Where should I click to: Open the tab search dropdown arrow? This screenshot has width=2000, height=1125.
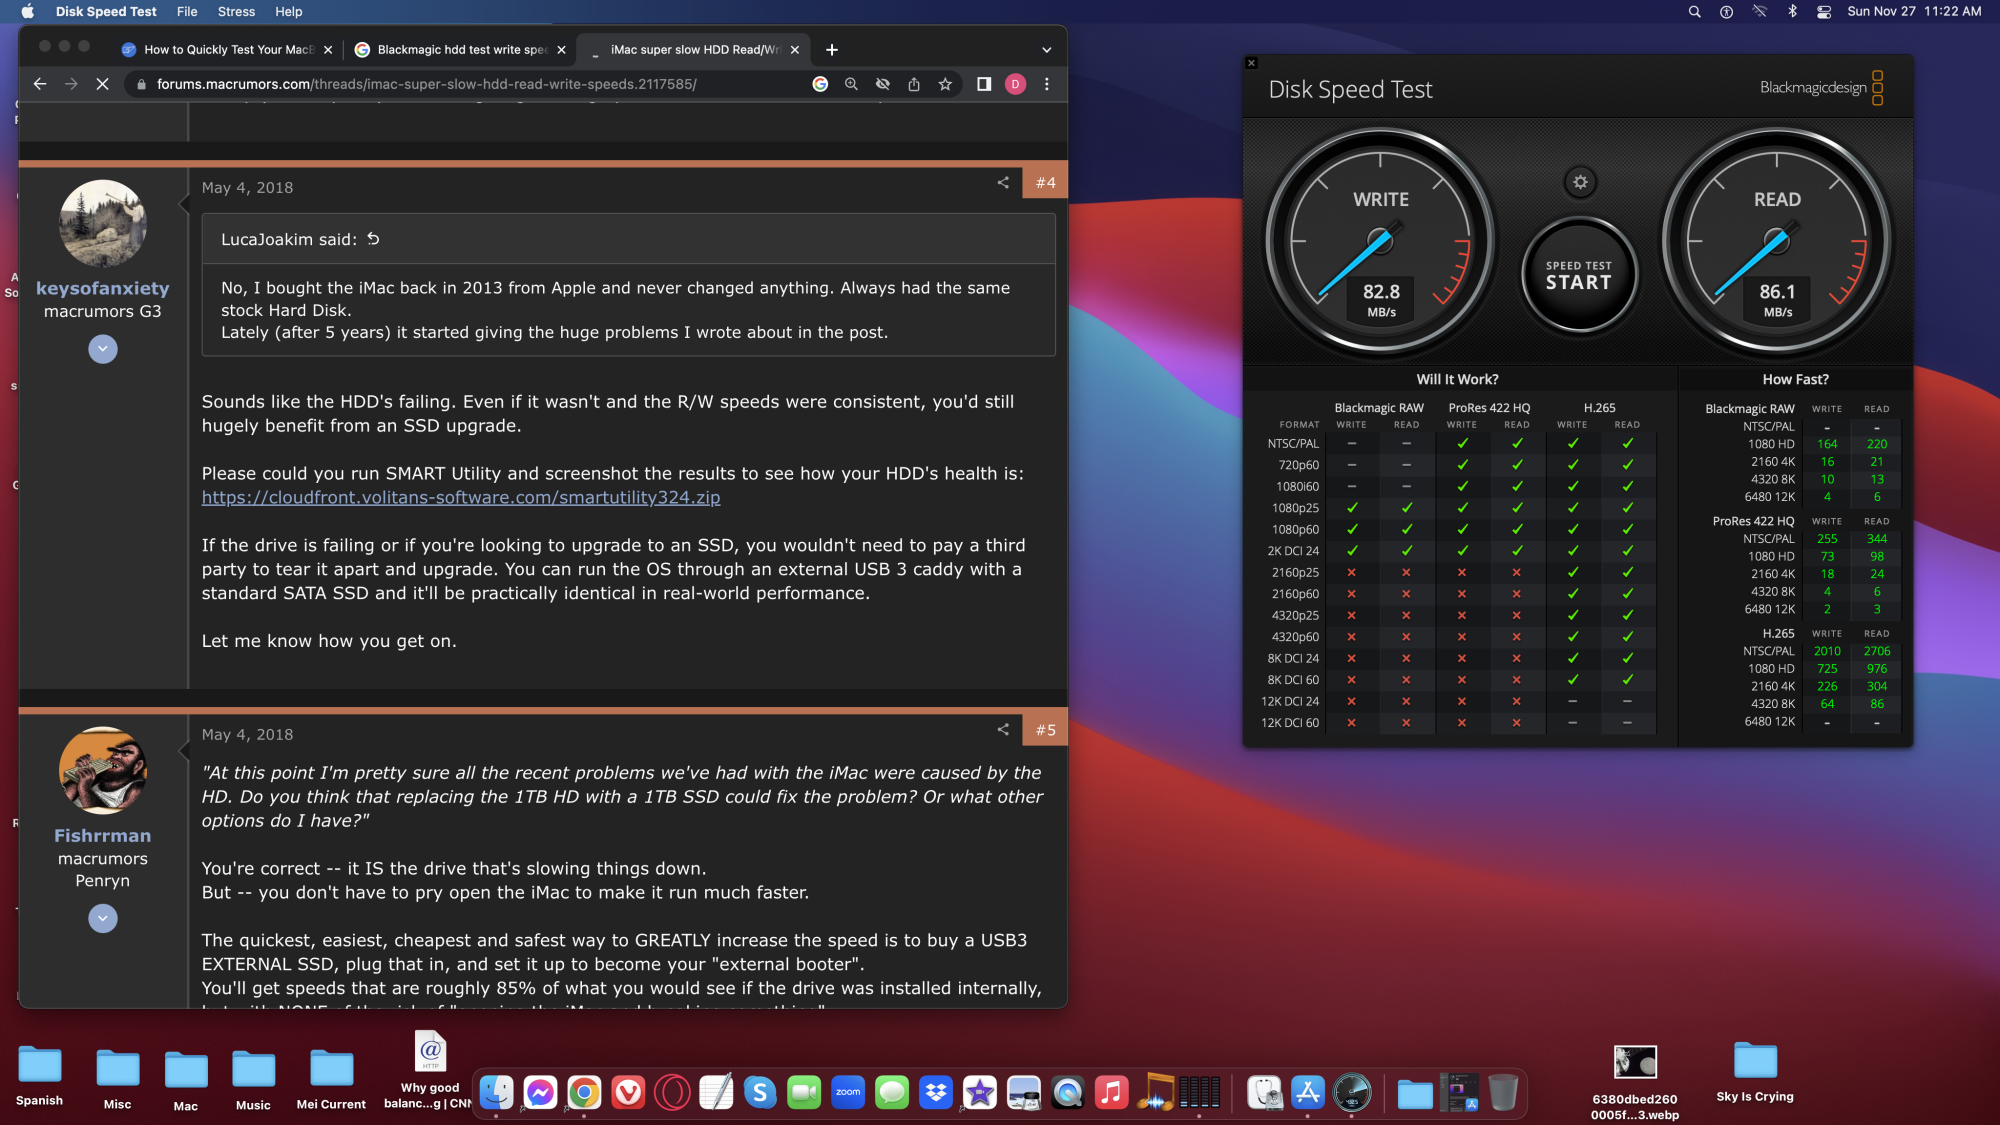(1046, 50)
